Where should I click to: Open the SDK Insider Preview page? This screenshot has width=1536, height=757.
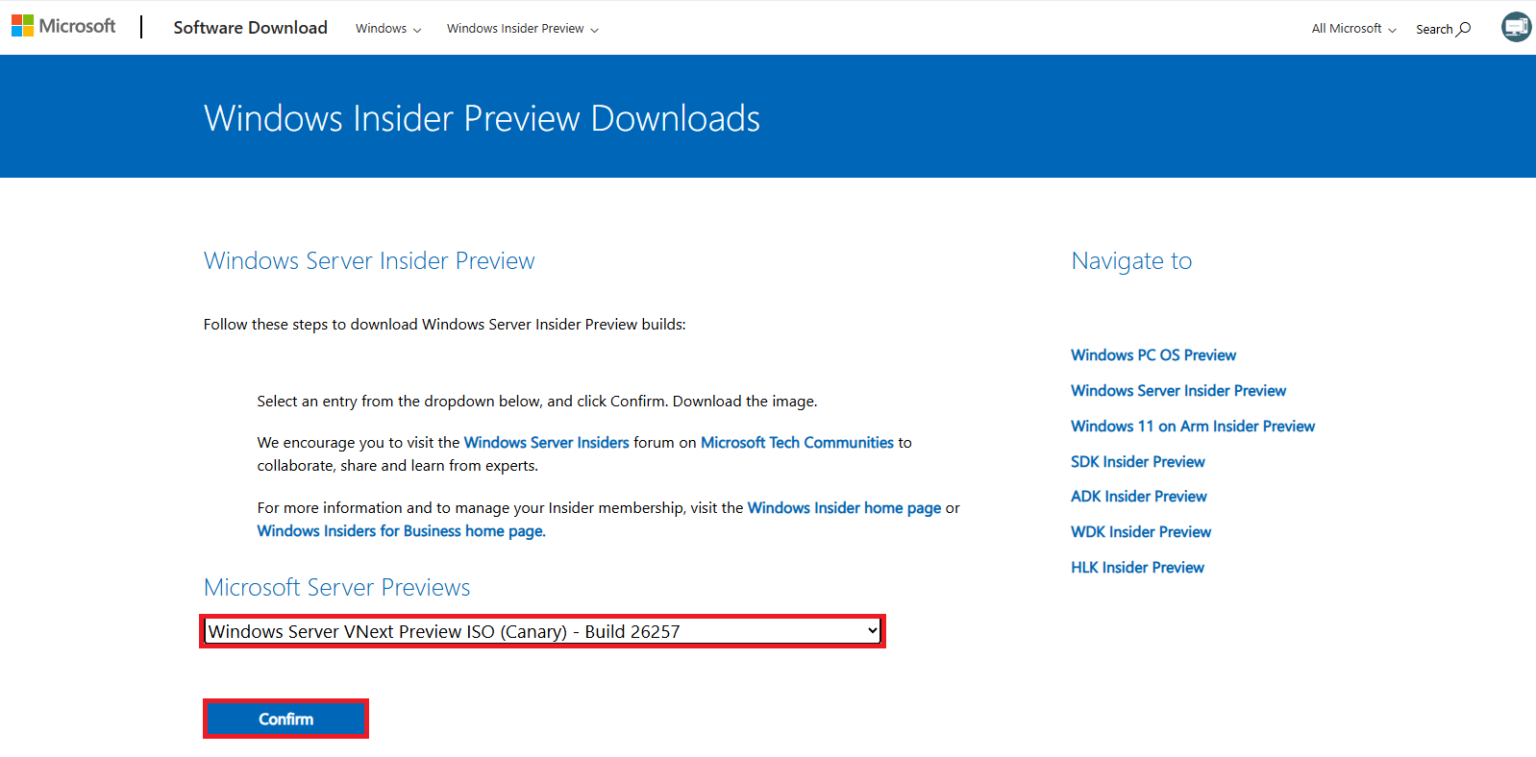pyautogui.click(x=1137, y=461)
